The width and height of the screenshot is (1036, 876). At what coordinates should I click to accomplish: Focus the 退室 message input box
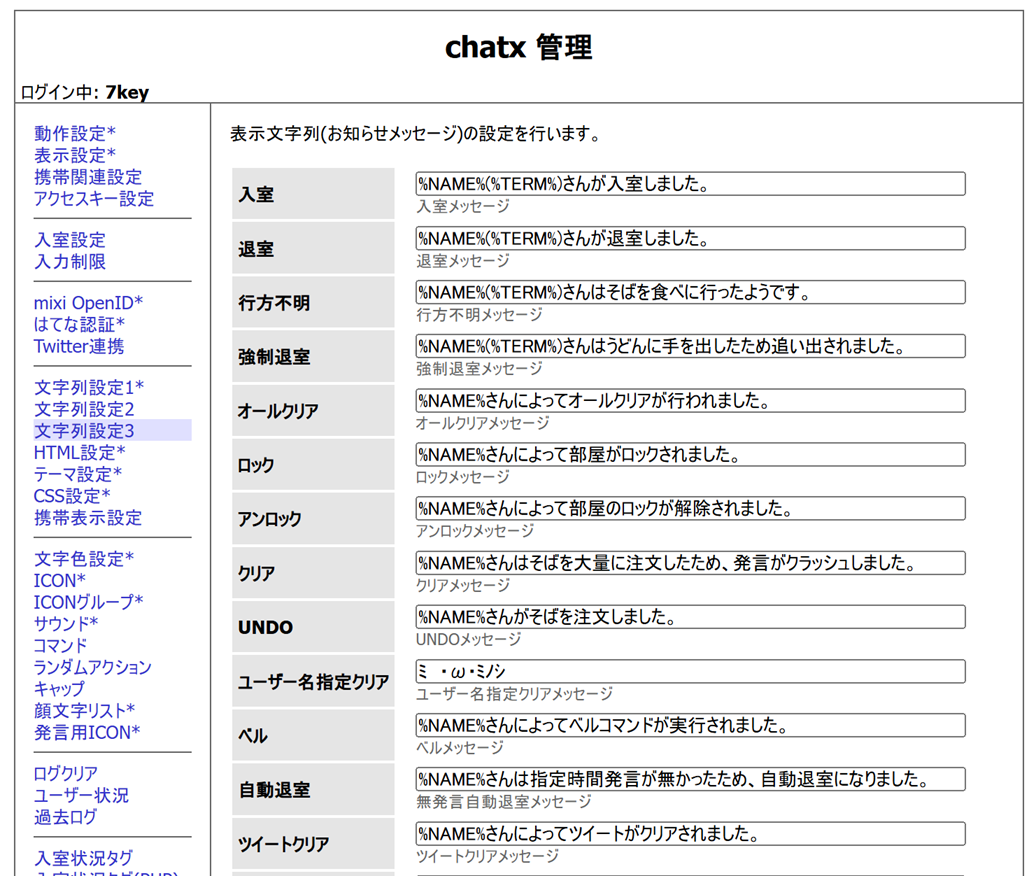pyautogui.click(x=690, y=238)
